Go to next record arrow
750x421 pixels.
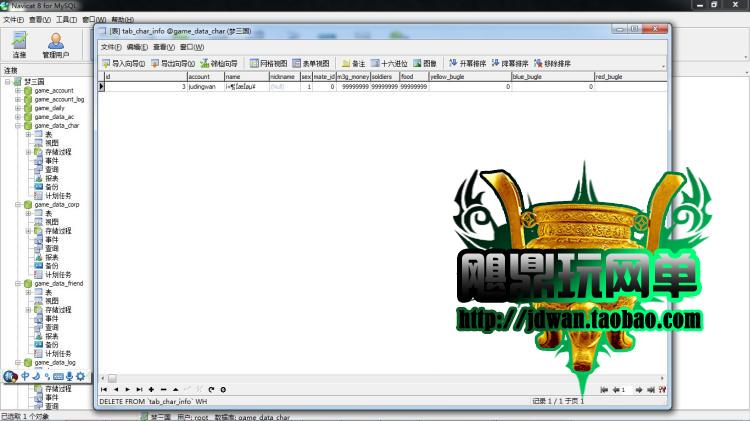[x=128, y=389]
